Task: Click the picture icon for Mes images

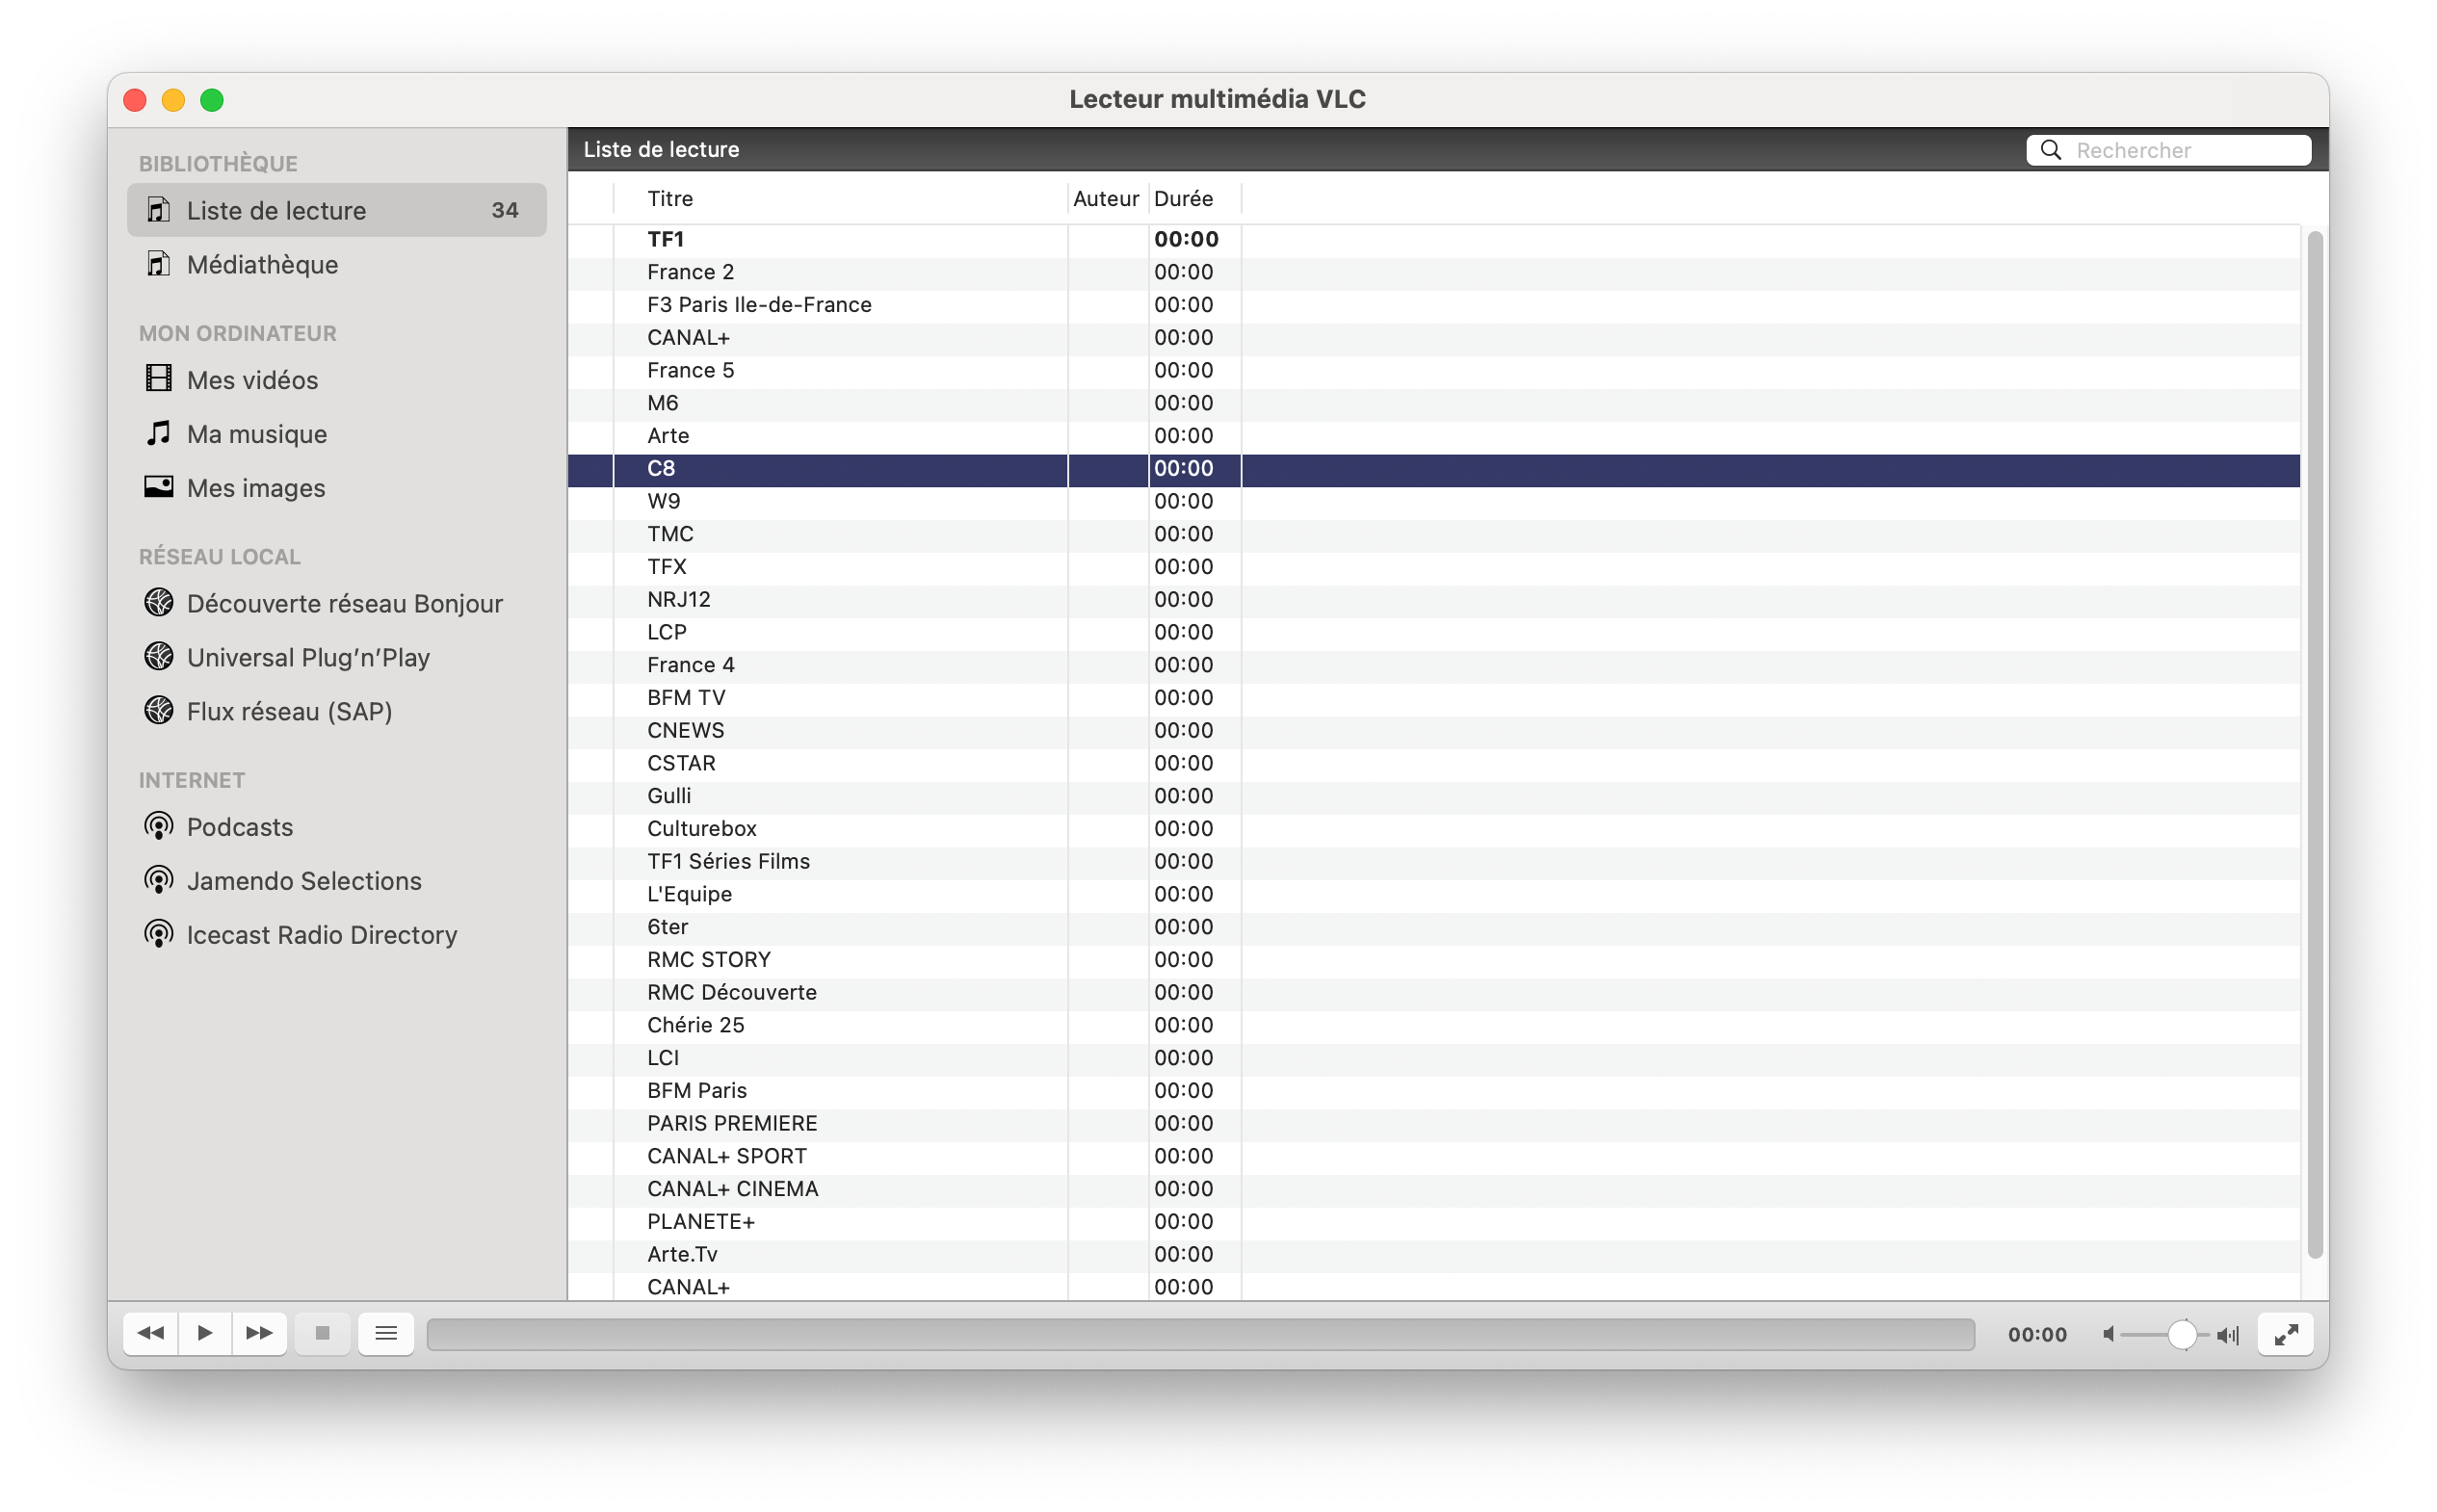Action: pyautogui.click(x=158, y=486)
